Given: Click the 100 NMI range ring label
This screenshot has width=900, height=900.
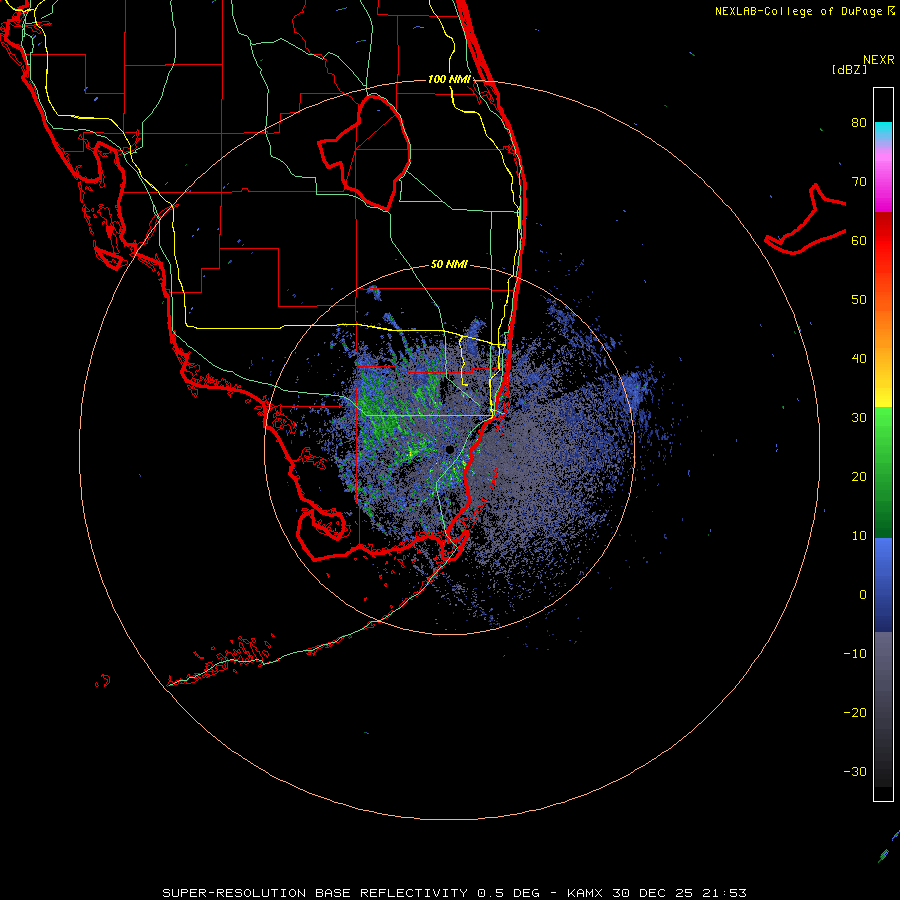Looking at the screenshot, I should pyautogui.click(x=449, y=79).
